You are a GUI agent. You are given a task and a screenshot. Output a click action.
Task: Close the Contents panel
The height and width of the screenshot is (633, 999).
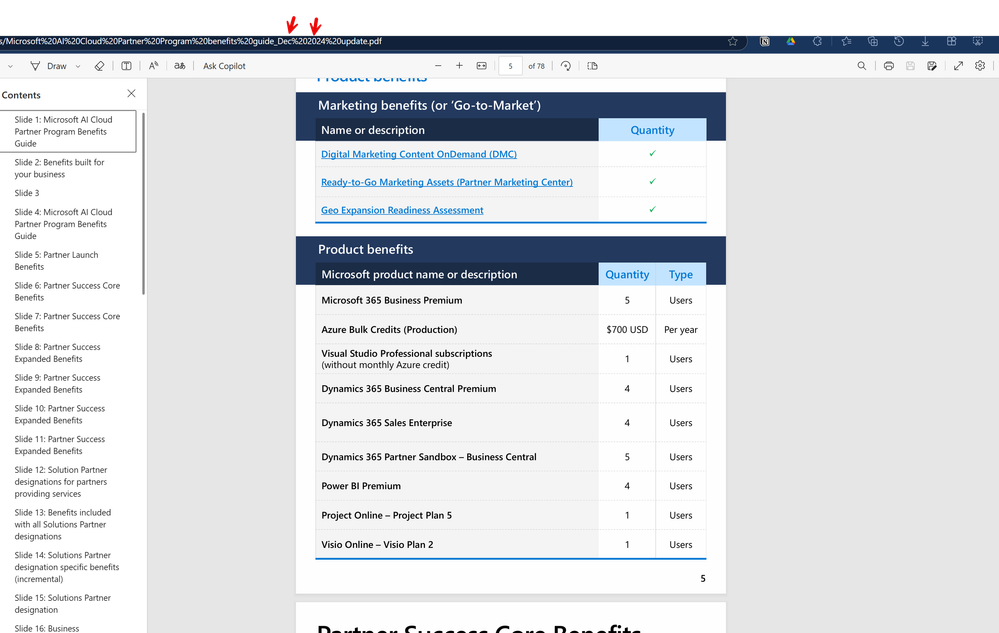coord(131,94)
